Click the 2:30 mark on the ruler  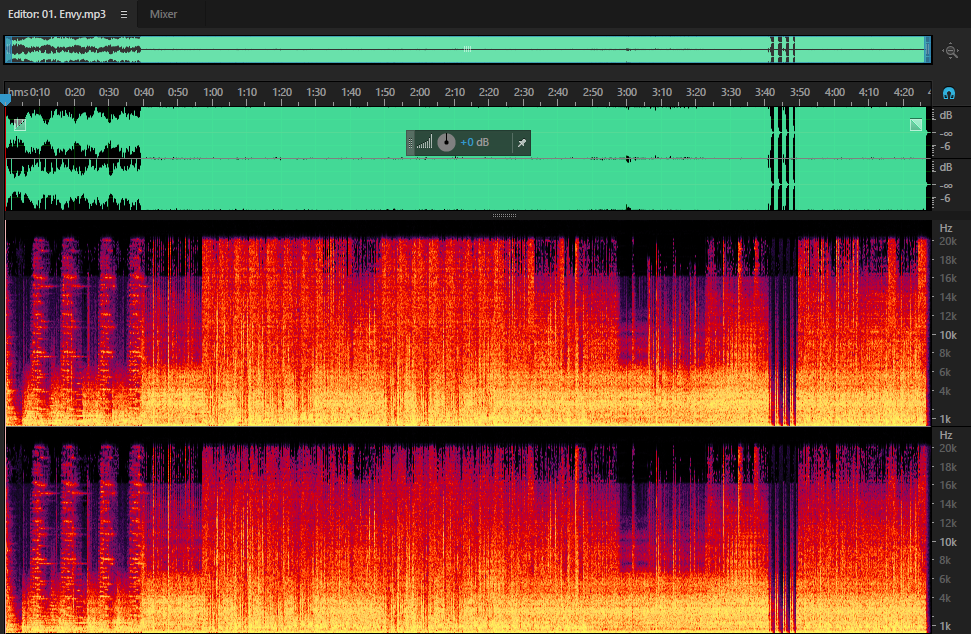(x=523, y=92)
